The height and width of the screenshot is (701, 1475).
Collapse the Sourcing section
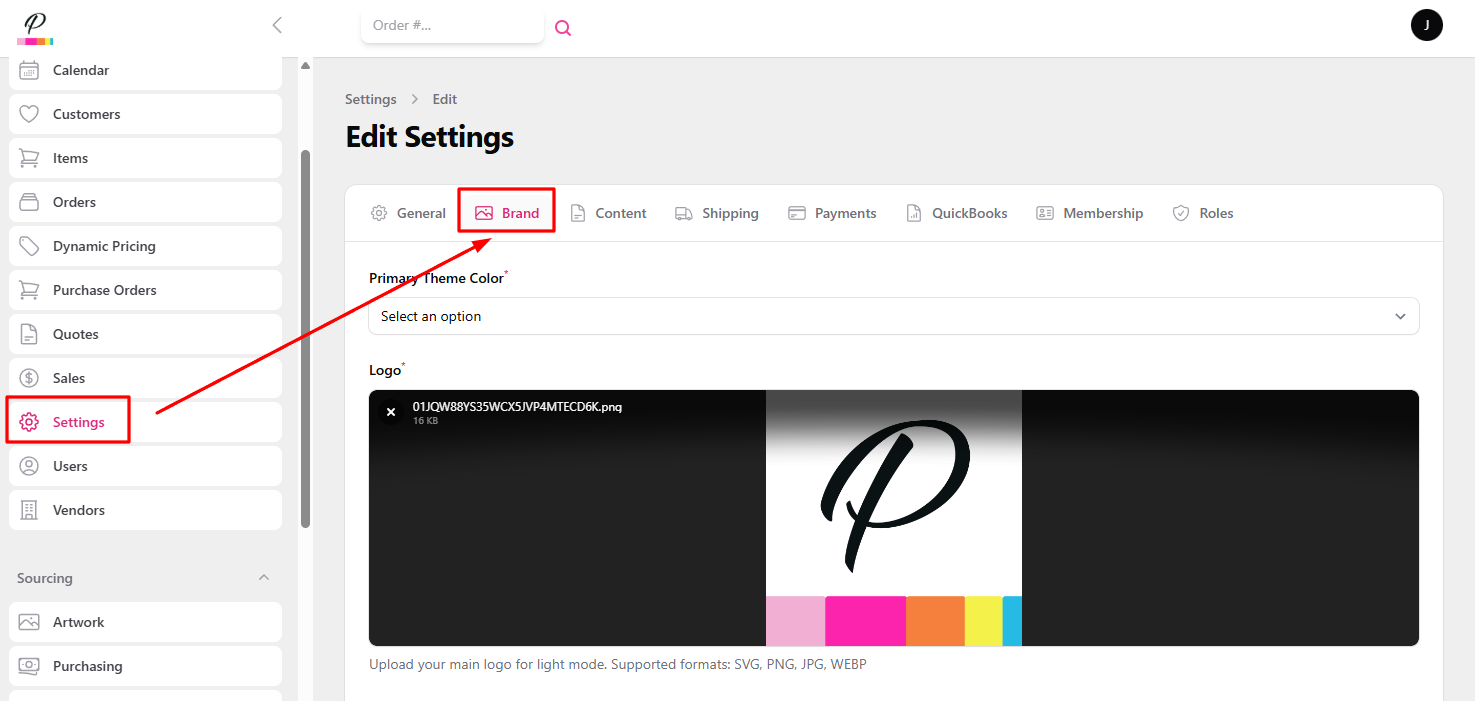[263, 577]
